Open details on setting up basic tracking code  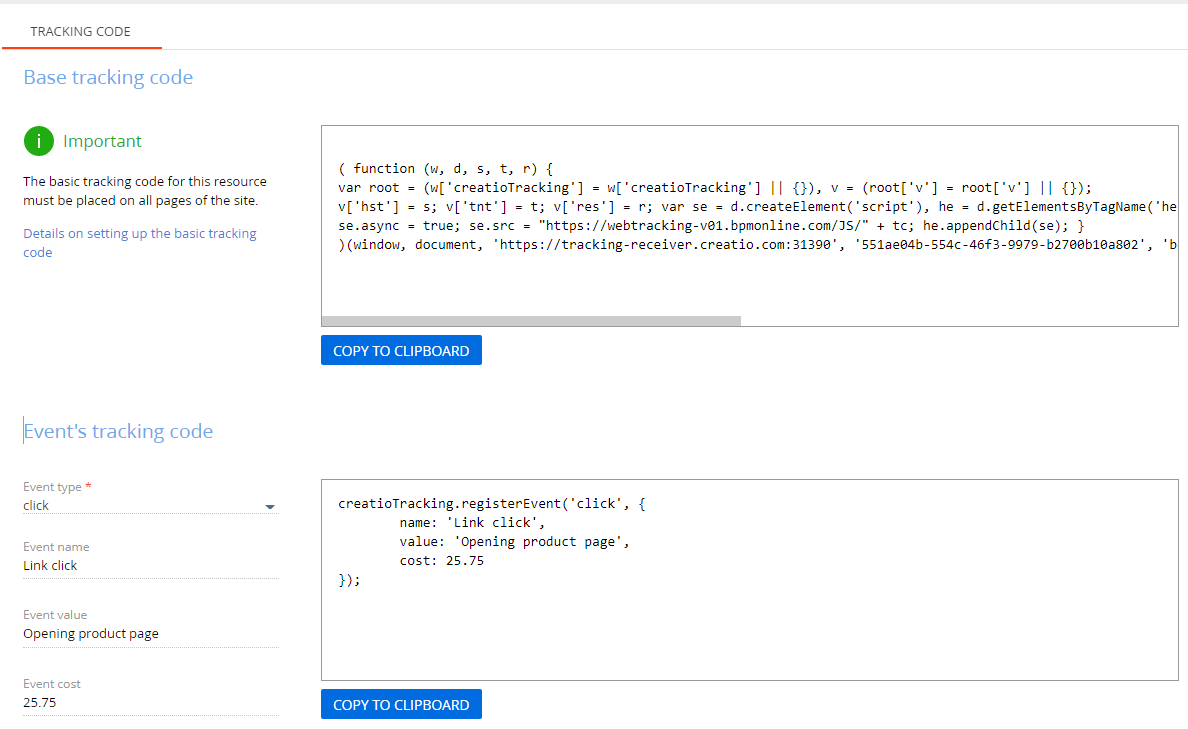coord(139,242)
